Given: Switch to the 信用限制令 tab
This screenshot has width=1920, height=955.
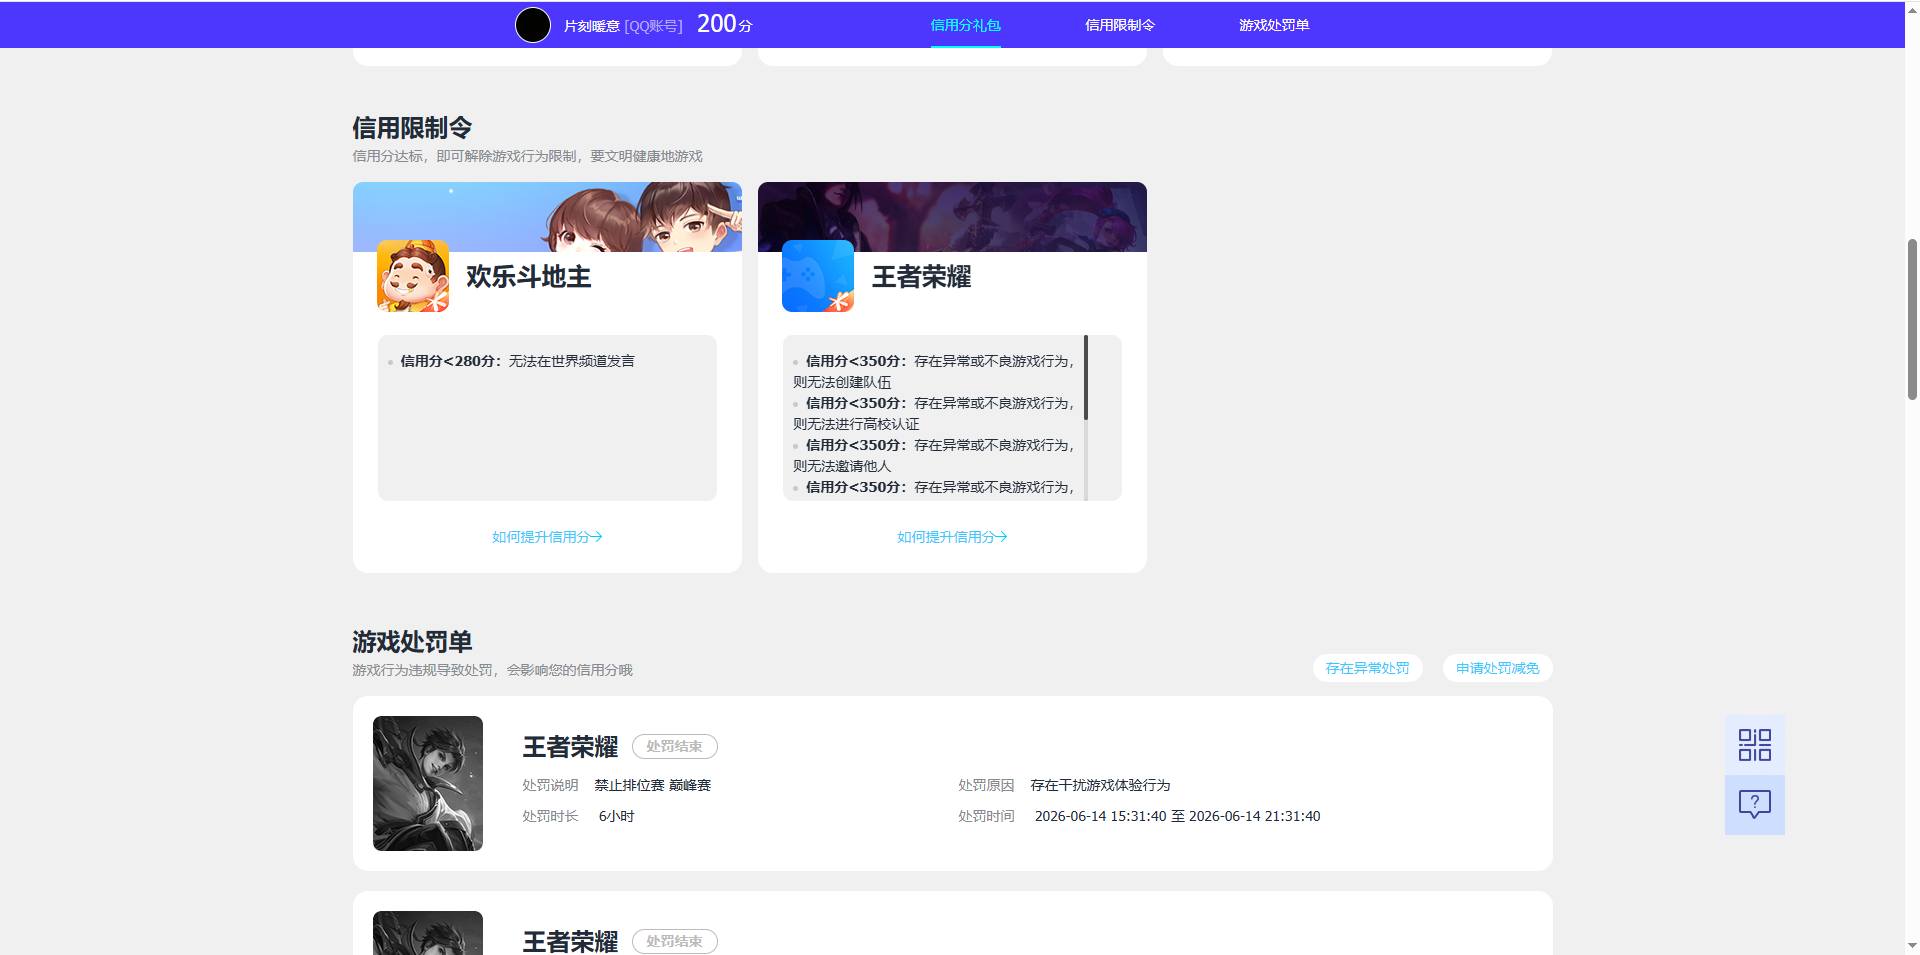Looking at the screenshot, I should coord(1120,25).
